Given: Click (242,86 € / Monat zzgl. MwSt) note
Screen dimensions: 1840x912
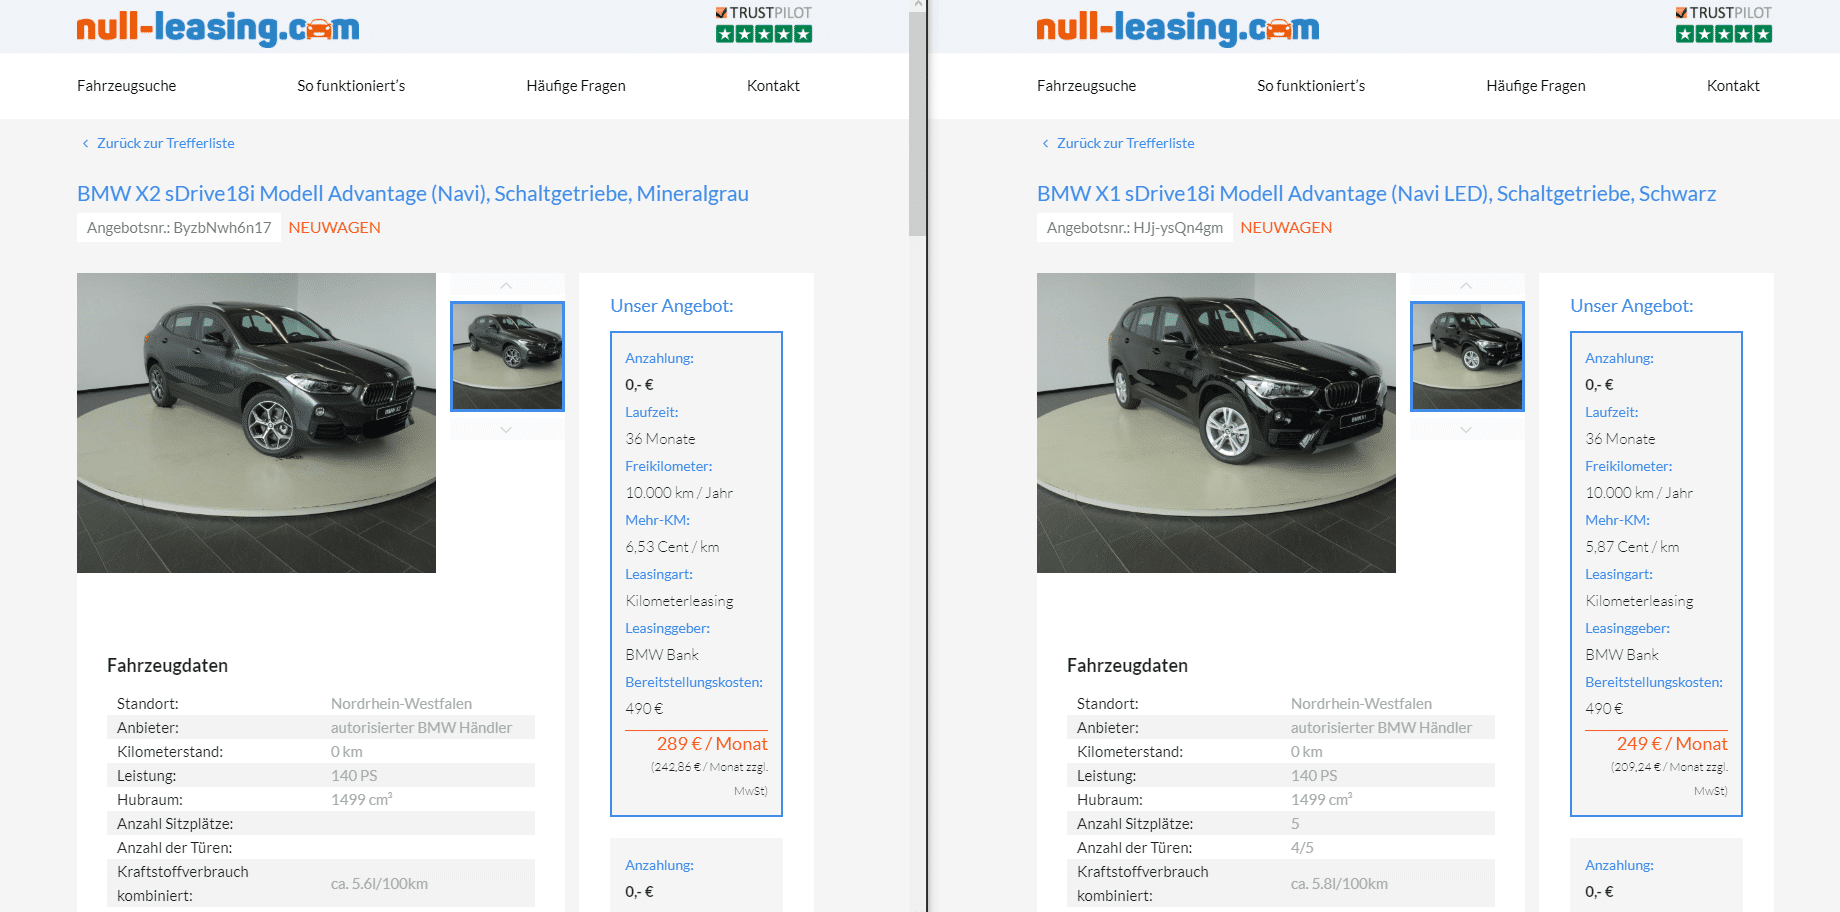Looking at the screenshot, I should point(709,779).
